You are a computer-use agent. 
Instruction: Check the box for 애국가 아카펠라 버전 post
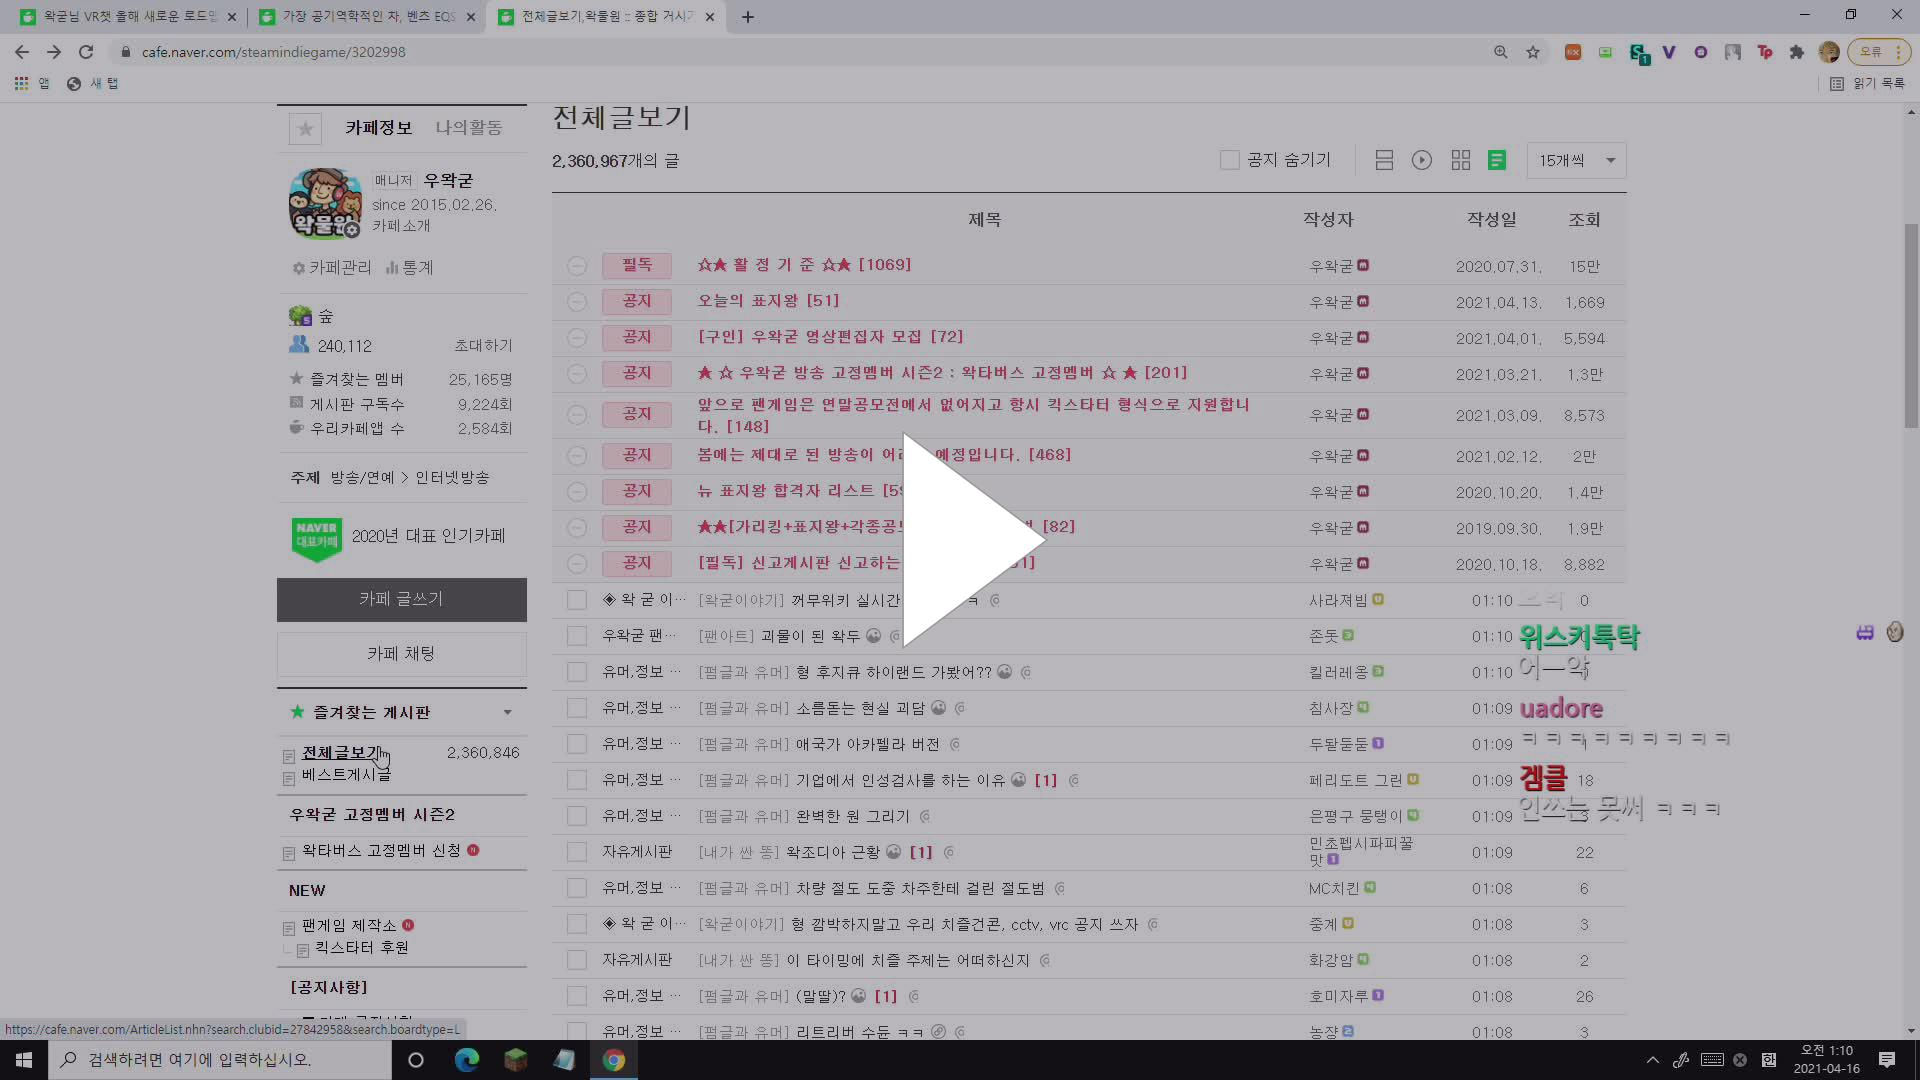(x=577, y=744)
